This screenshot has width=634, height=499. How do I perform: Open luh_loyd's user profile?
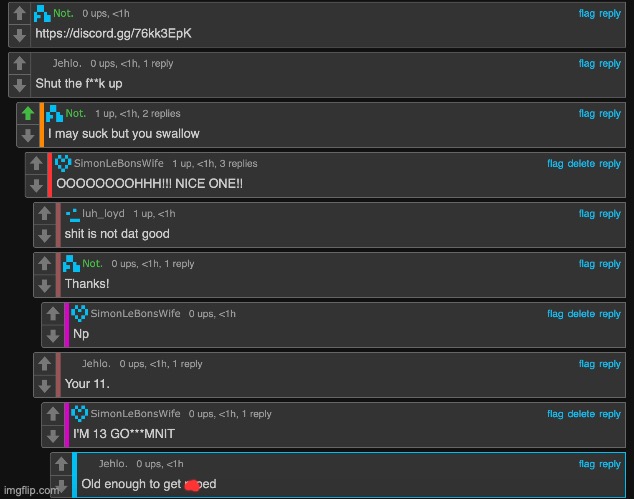click(x=103, y=214)
